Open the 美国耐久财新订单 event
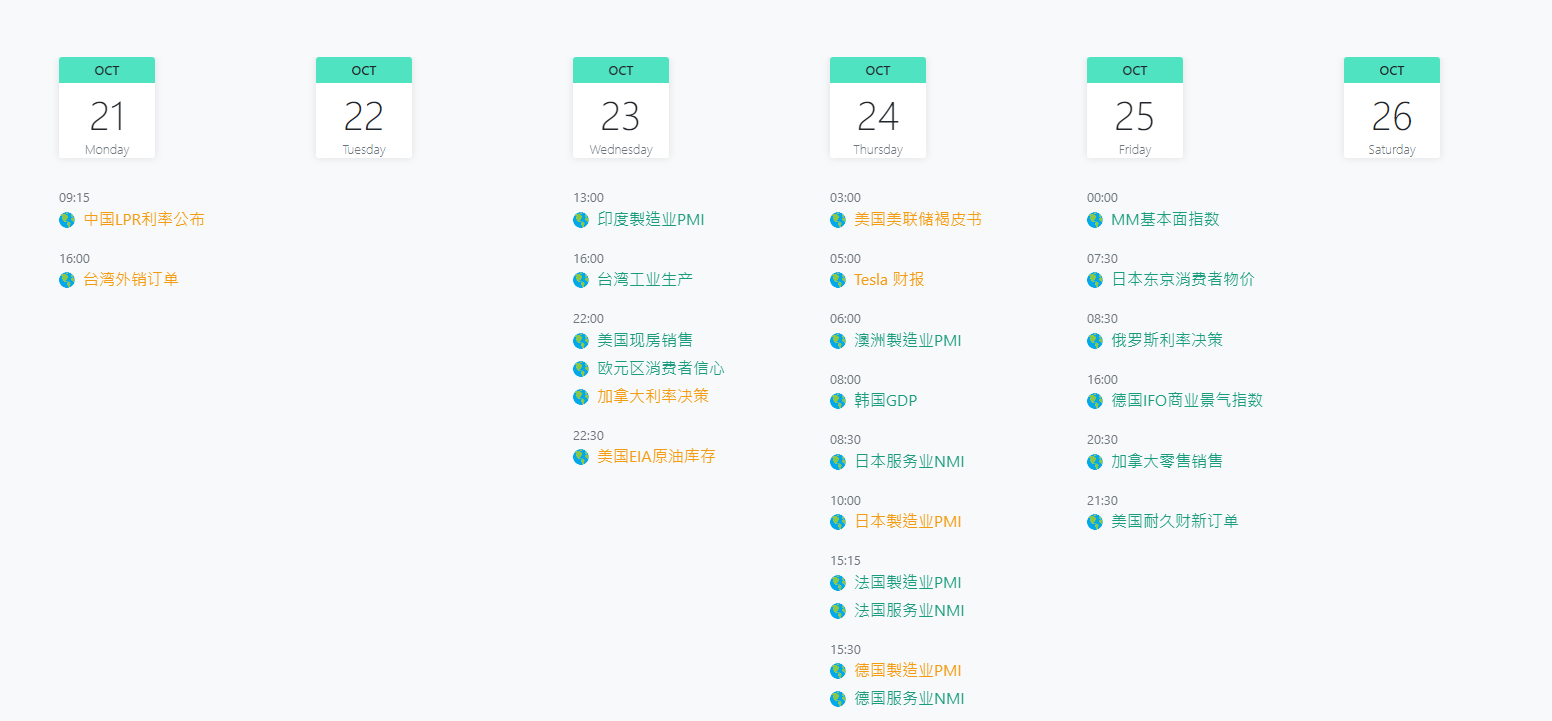The width and height of the screenshot is (1552, 721). pyautogui.click(x=1175, y=521)
